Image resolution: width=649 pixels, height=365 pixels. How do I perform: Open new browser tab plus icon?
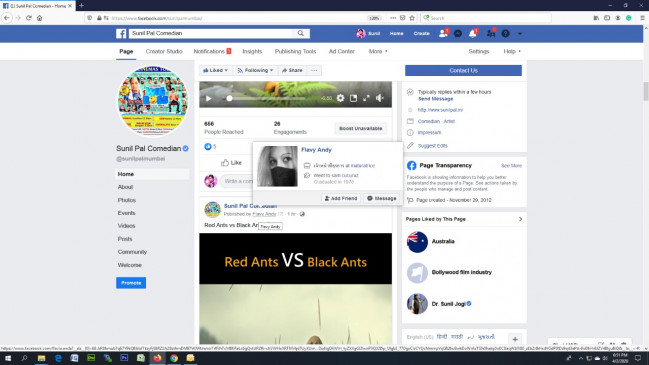81,5
